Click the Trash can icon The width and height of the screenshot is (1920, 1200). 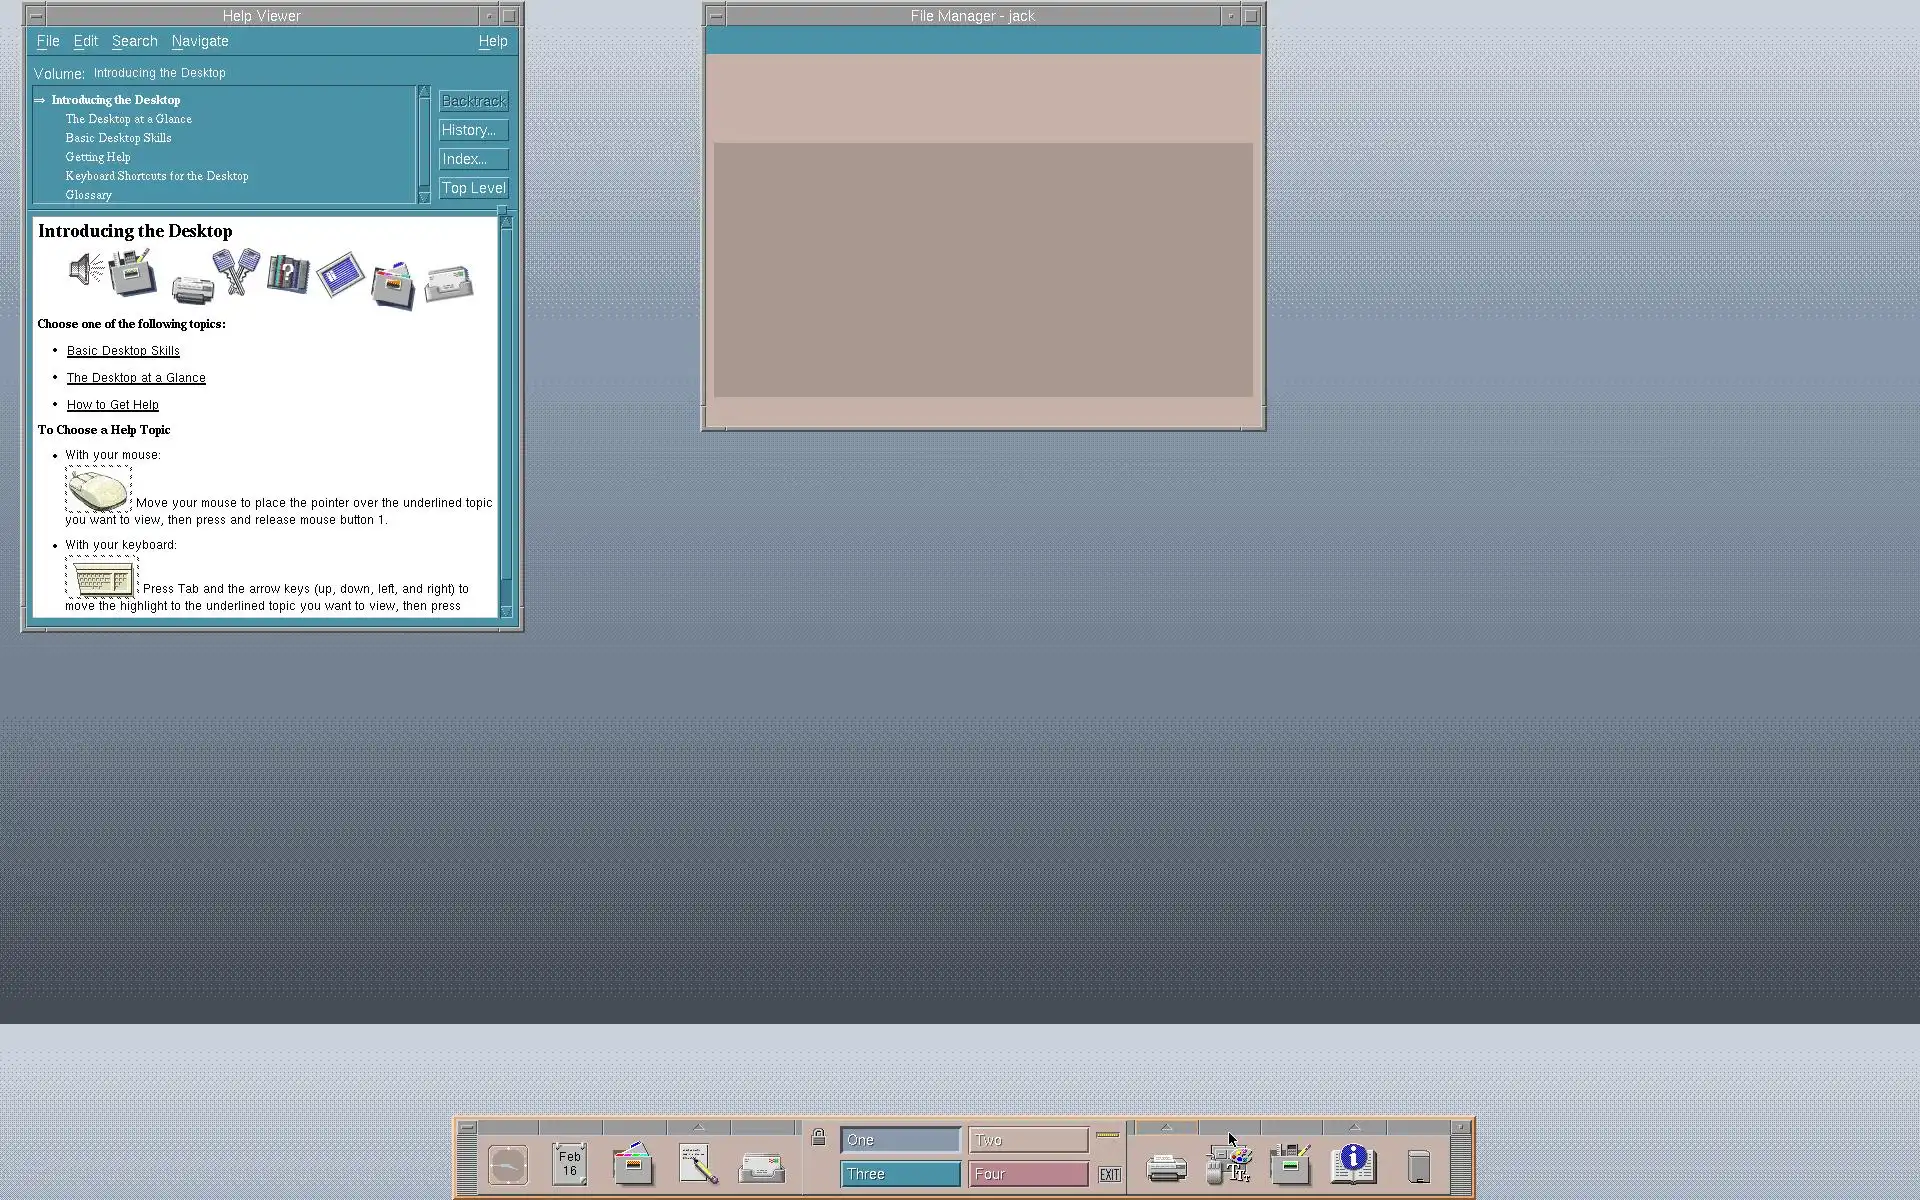(x=1418, y=1167)
